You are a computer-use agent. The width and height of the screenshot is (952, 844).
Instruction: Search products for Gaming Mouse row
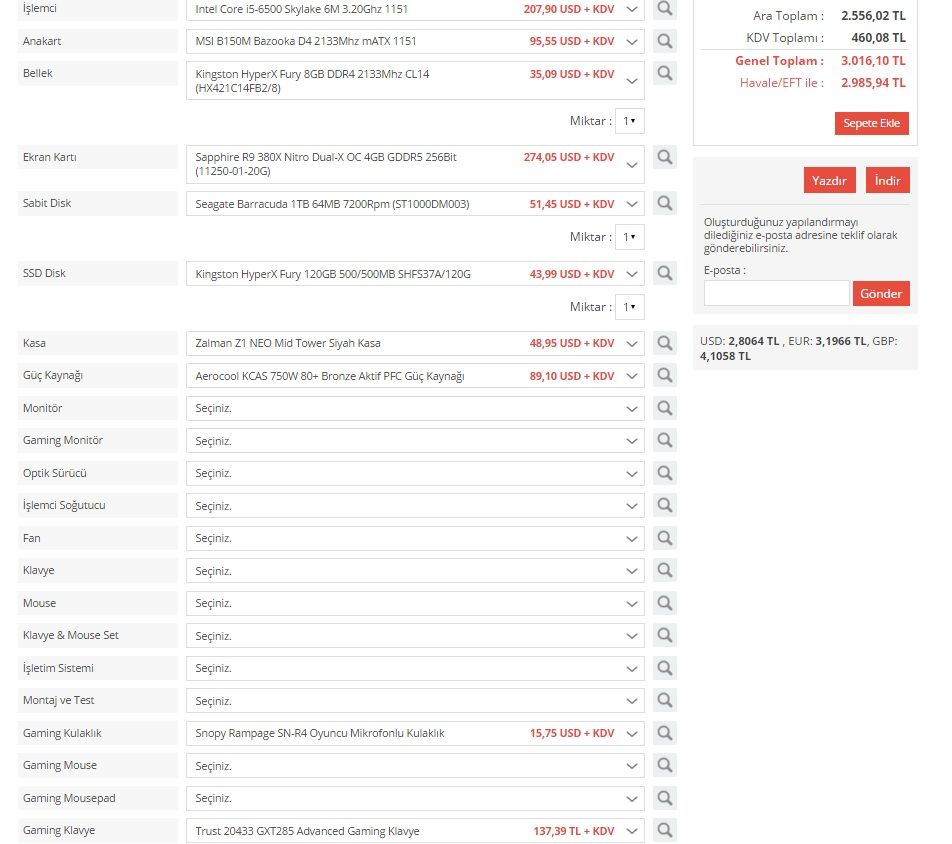(x=665, y=765)
